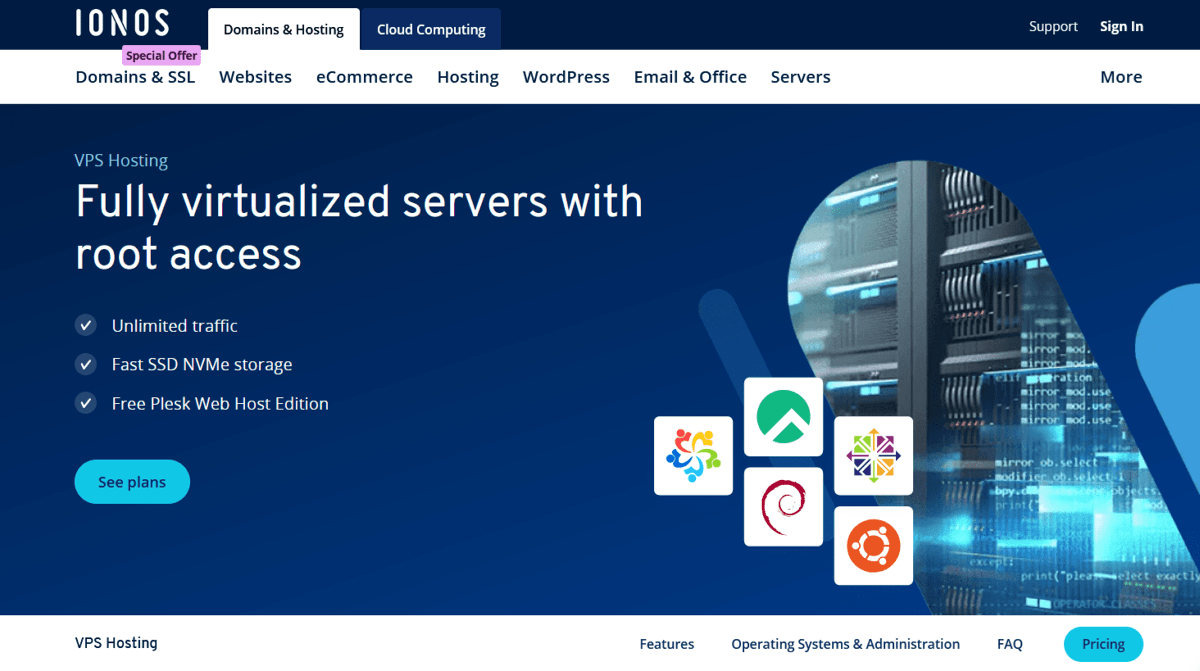Jump to the Features section
The height and width of the screenshot is (671, 1200).
pyautogui.click(x=667, y=644)
